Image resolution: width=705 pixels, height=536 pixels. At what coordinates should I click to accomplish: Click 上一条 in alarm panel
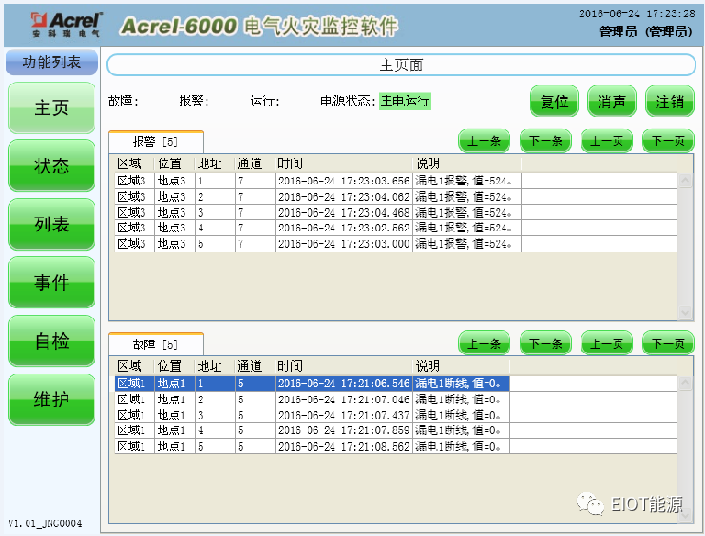(484, 141)
